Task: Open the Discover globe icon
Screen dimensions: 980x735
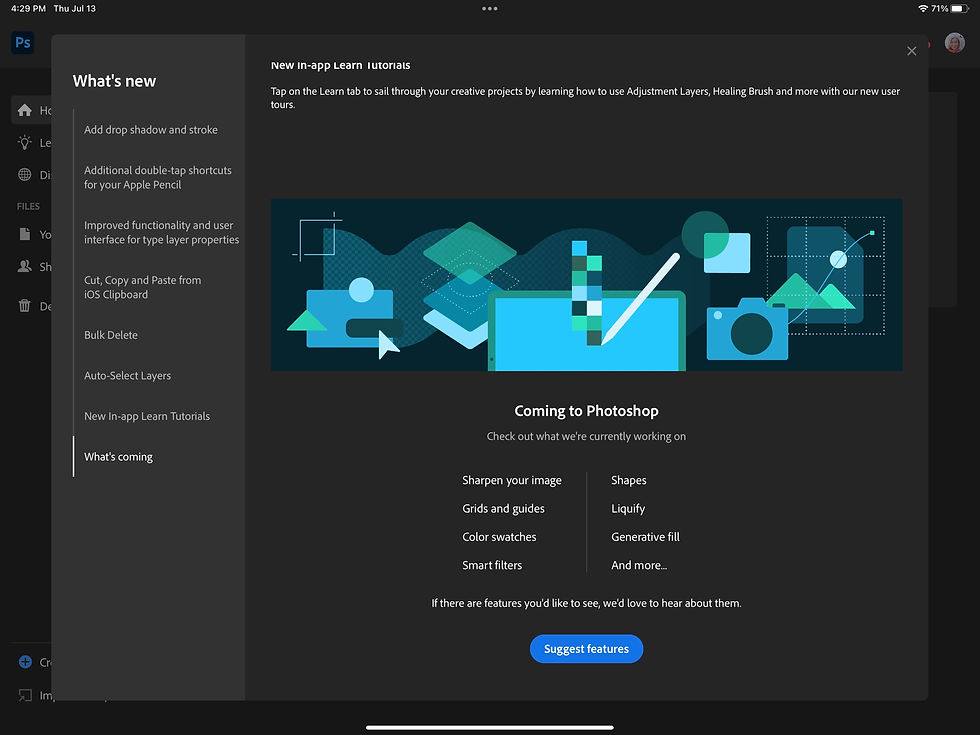Action: tap(24, 174)
